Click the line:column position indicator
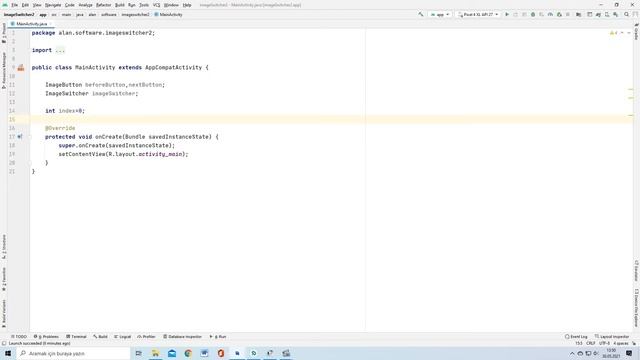 [x=579, y=344]
